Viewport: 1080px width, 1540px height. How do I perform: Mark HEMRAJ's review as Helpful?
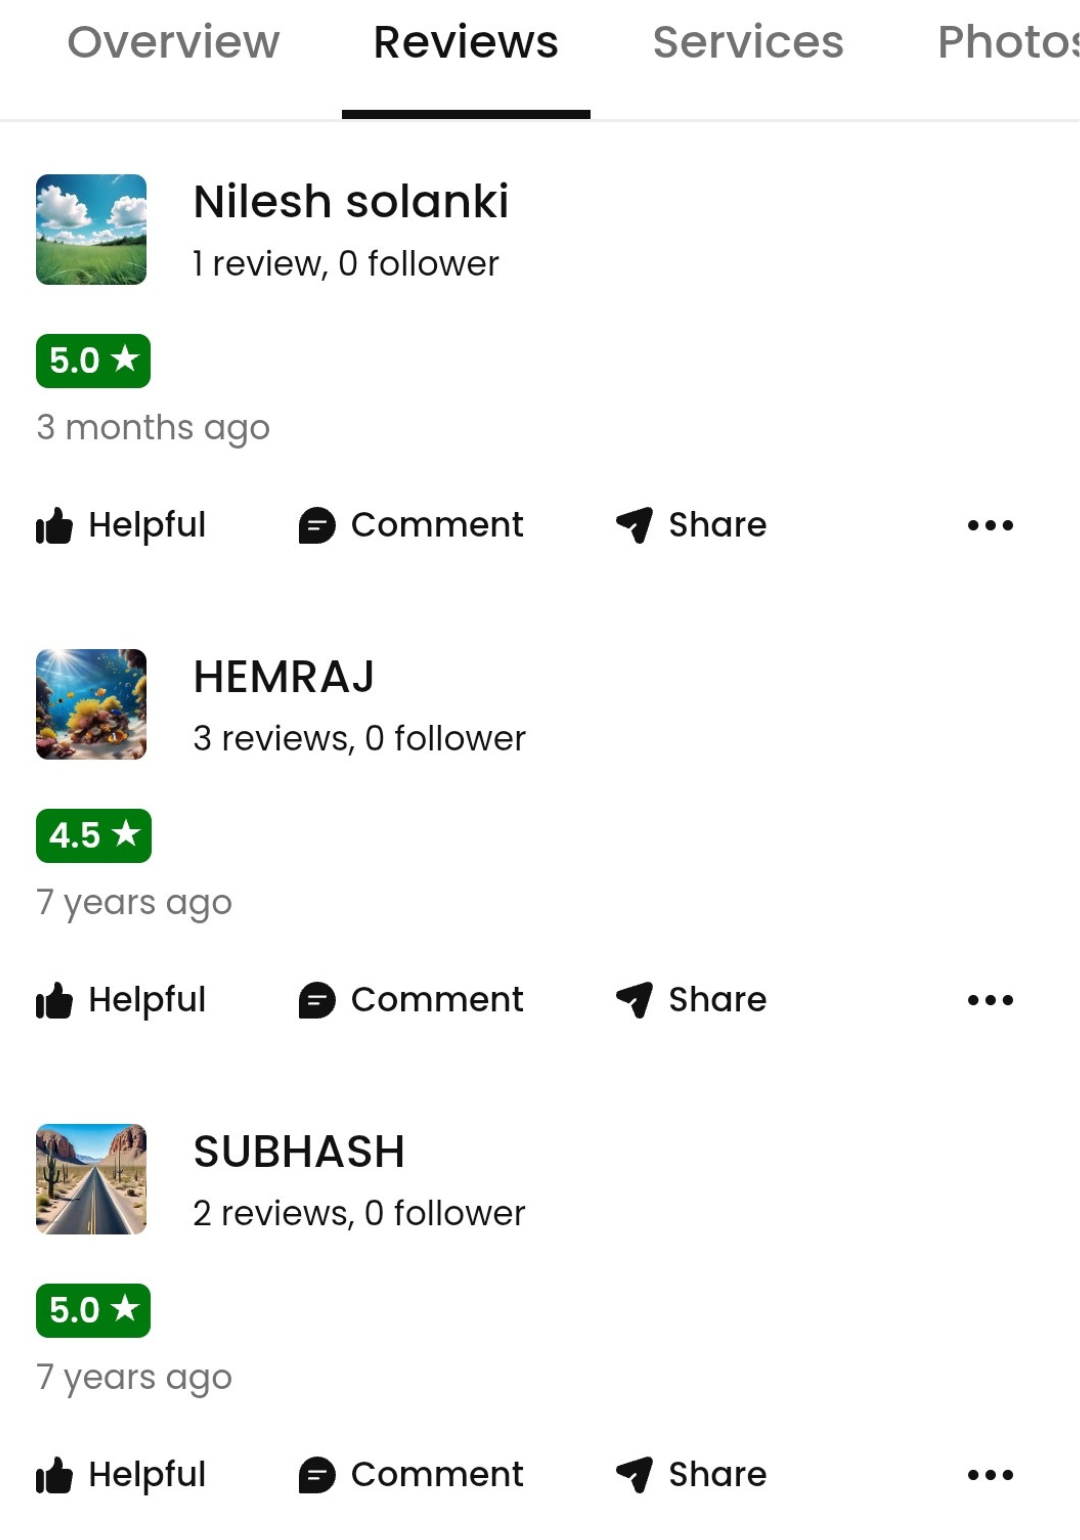(121, 1000)
